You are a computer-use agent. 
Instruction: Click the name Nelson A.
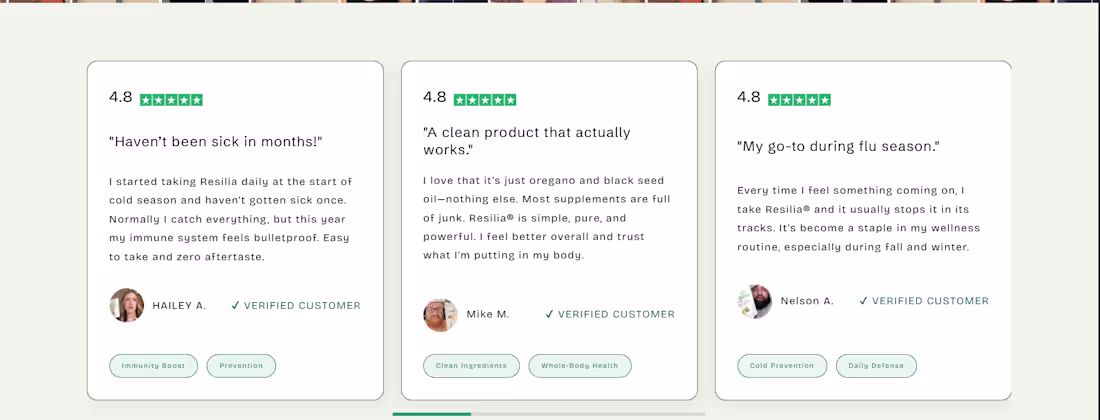(808, 301)
